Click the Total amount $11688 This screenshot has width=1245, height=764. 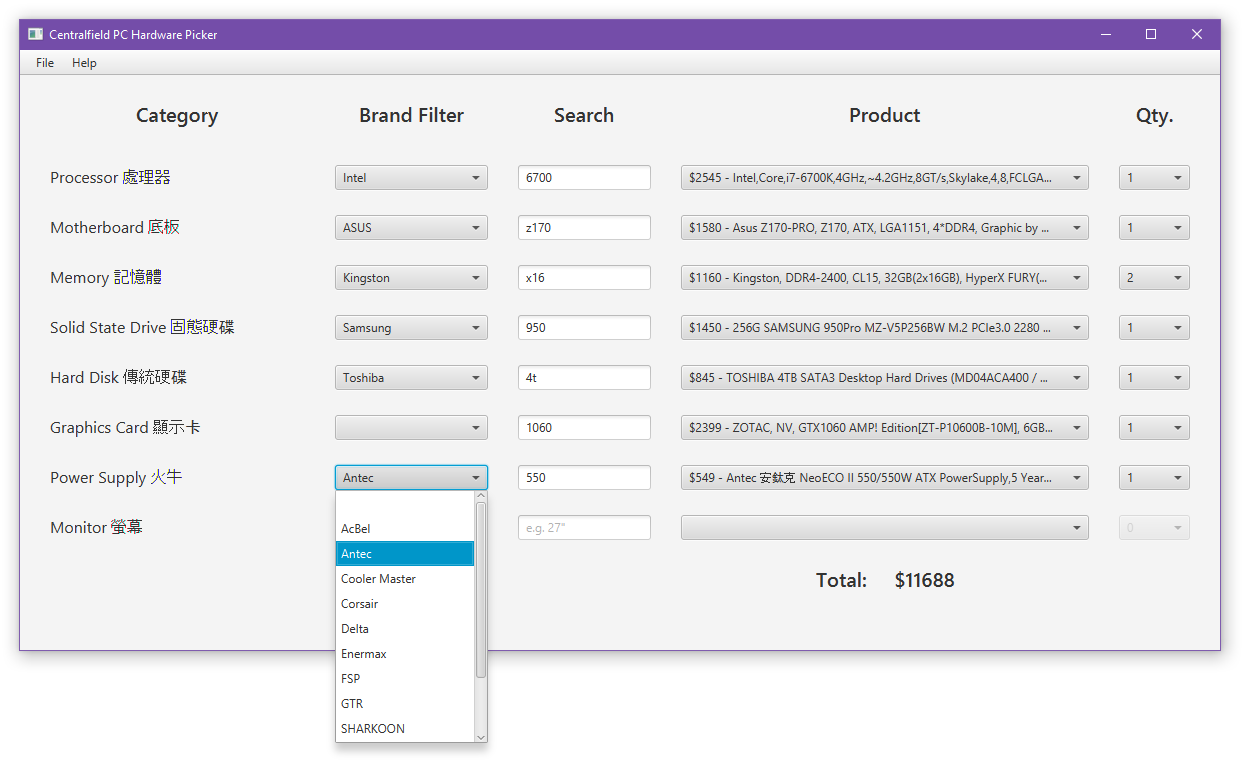pyautogui.click(x=924, y=580)
